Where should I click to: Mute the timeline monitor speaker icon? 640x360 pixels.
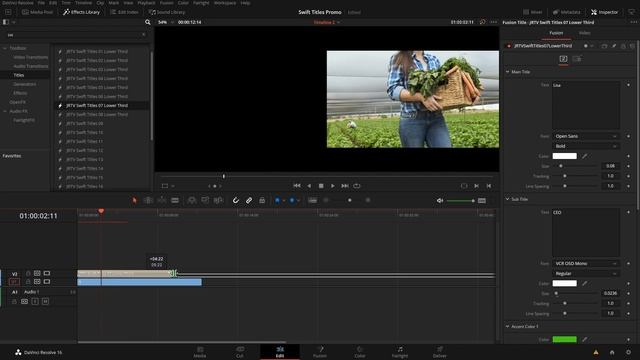point(440,200)
